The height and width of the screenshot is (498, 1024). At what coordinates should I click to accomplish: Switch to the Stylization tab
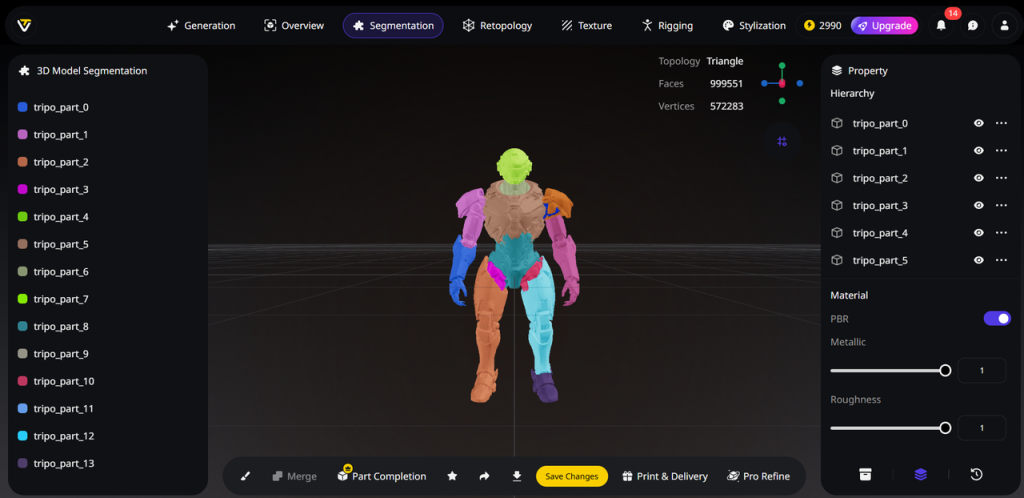pos(754,25)
